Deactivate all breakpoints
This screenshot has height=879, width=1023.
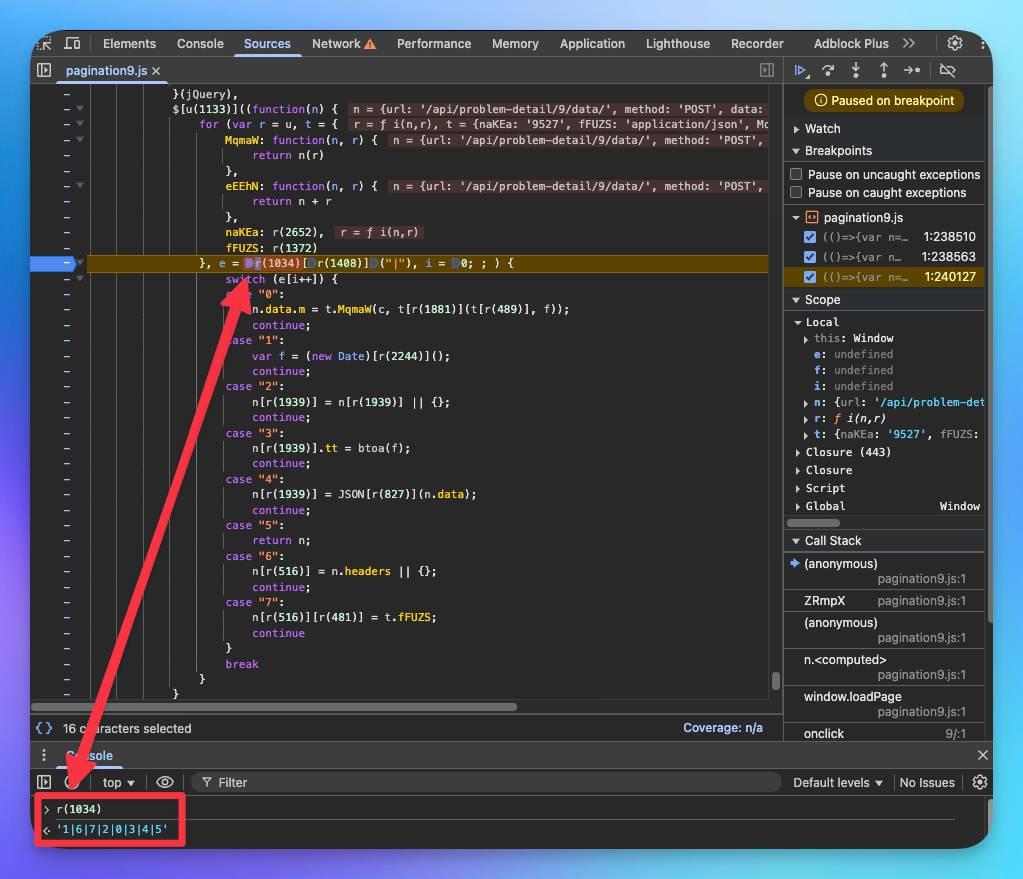tap(947, 70)
